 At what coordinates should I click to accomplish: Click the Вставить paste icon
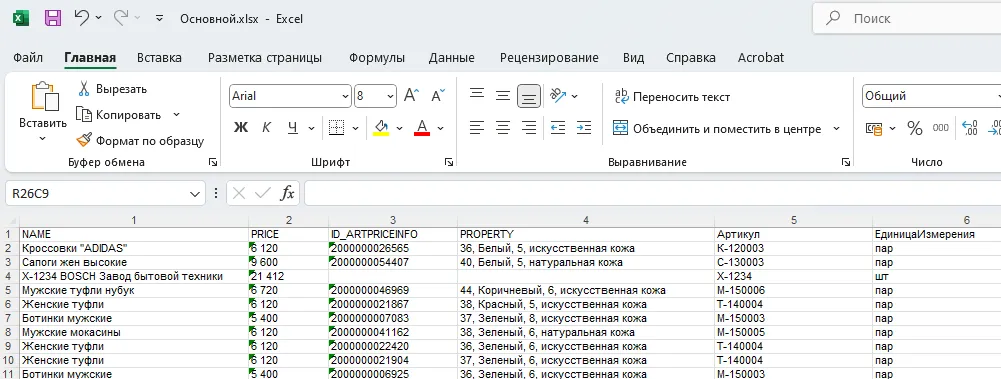tap(44, 97)
